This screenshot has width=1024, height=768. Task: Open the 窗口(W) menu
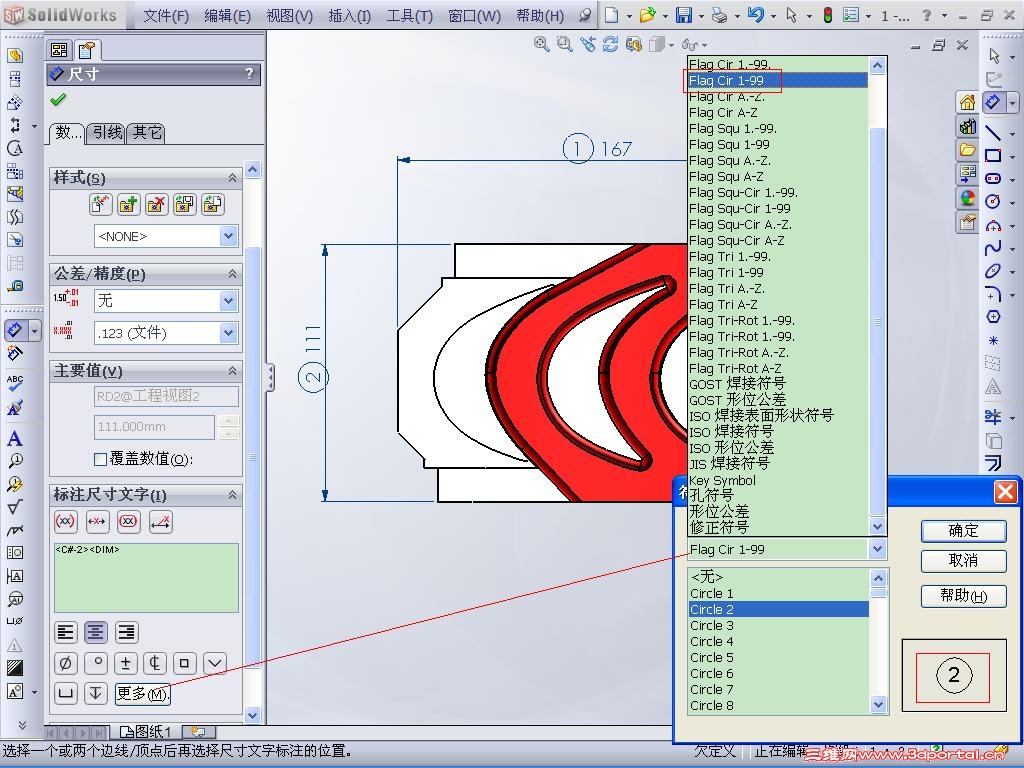(x=474, y=16)
